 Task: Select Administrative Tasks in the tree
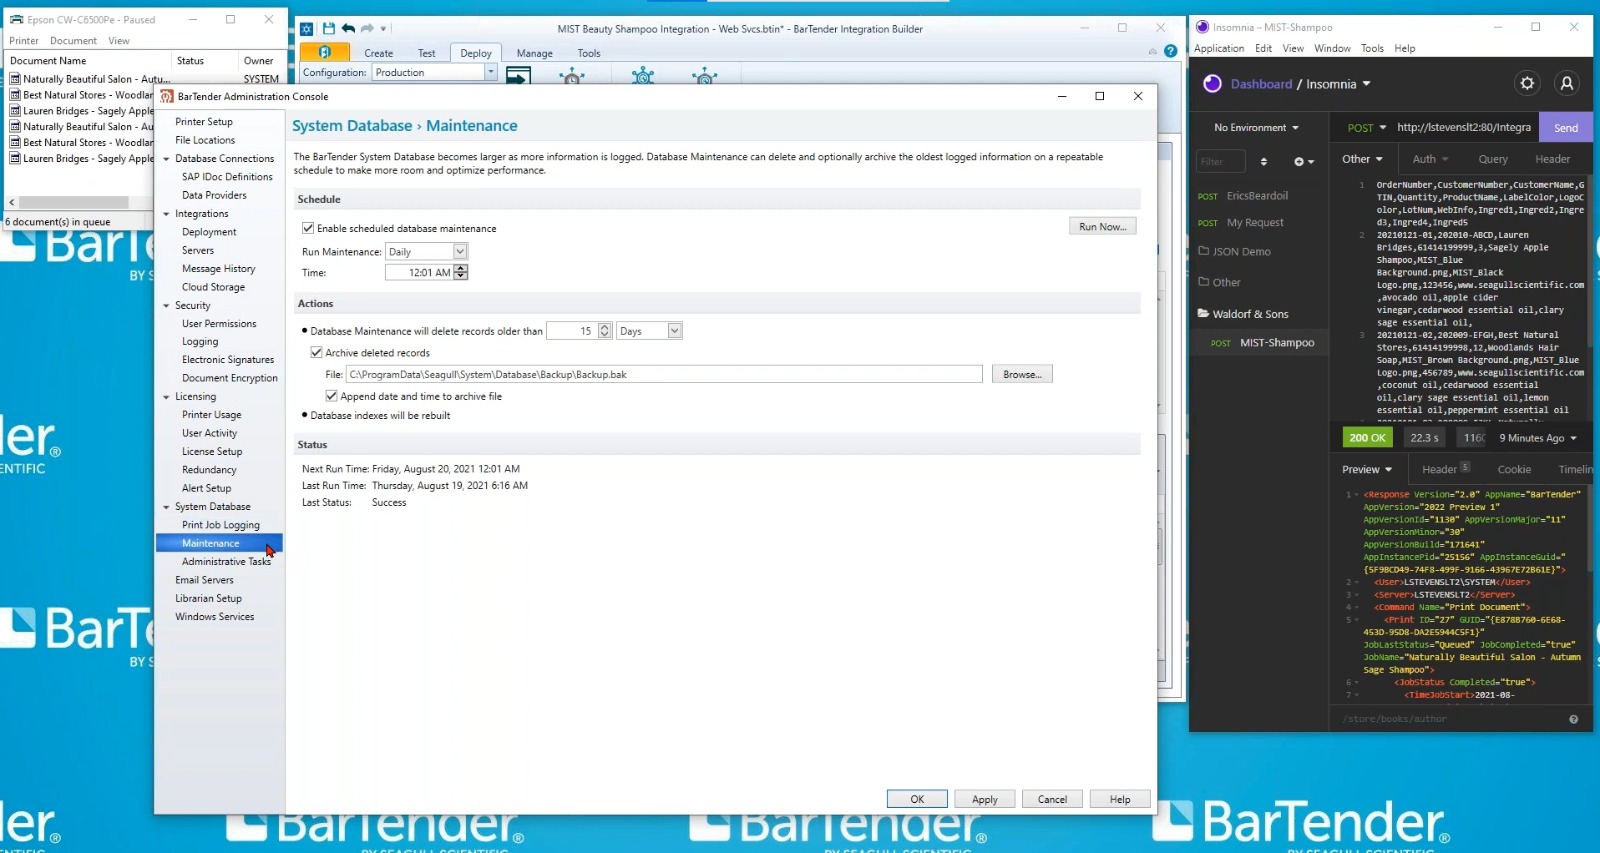[x=226, y=562]
